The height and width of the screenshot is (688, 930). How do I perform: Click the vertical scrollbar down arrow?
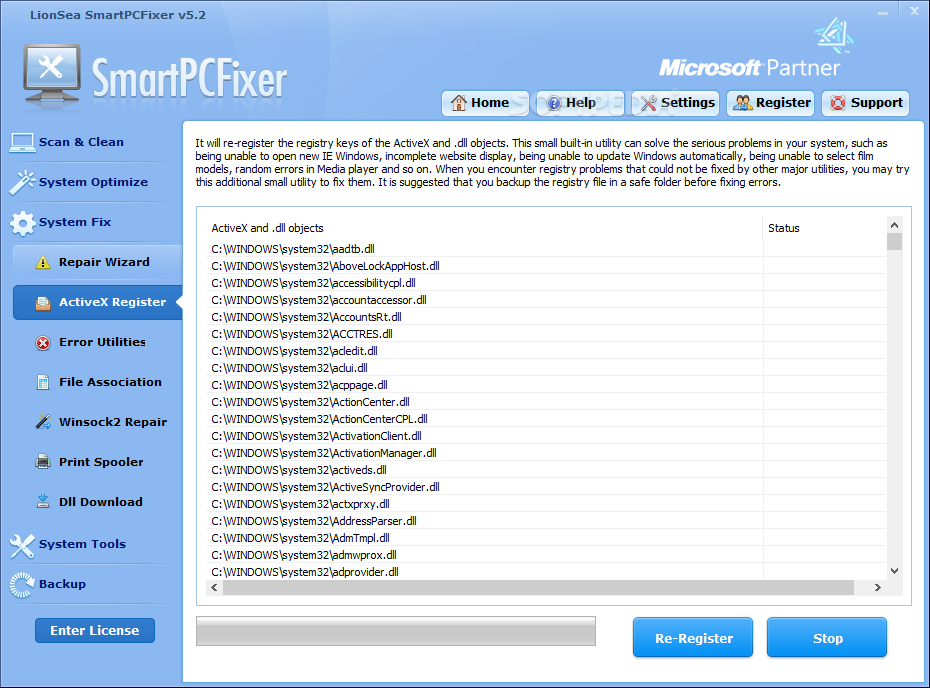(x=894, y=571)
